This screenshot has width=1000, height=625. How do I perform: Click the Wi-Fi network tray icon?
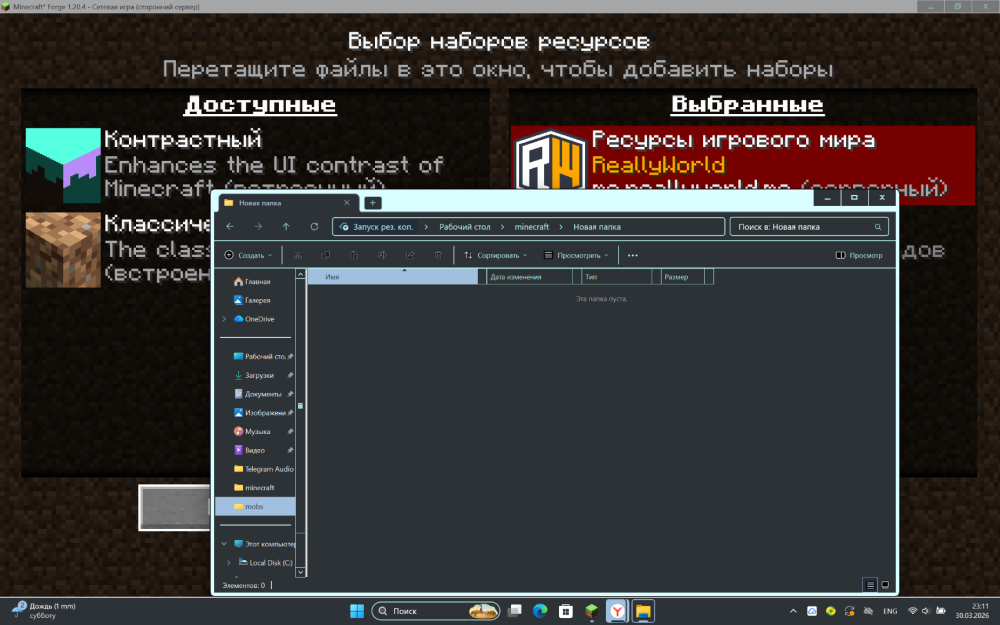point(913,611)
